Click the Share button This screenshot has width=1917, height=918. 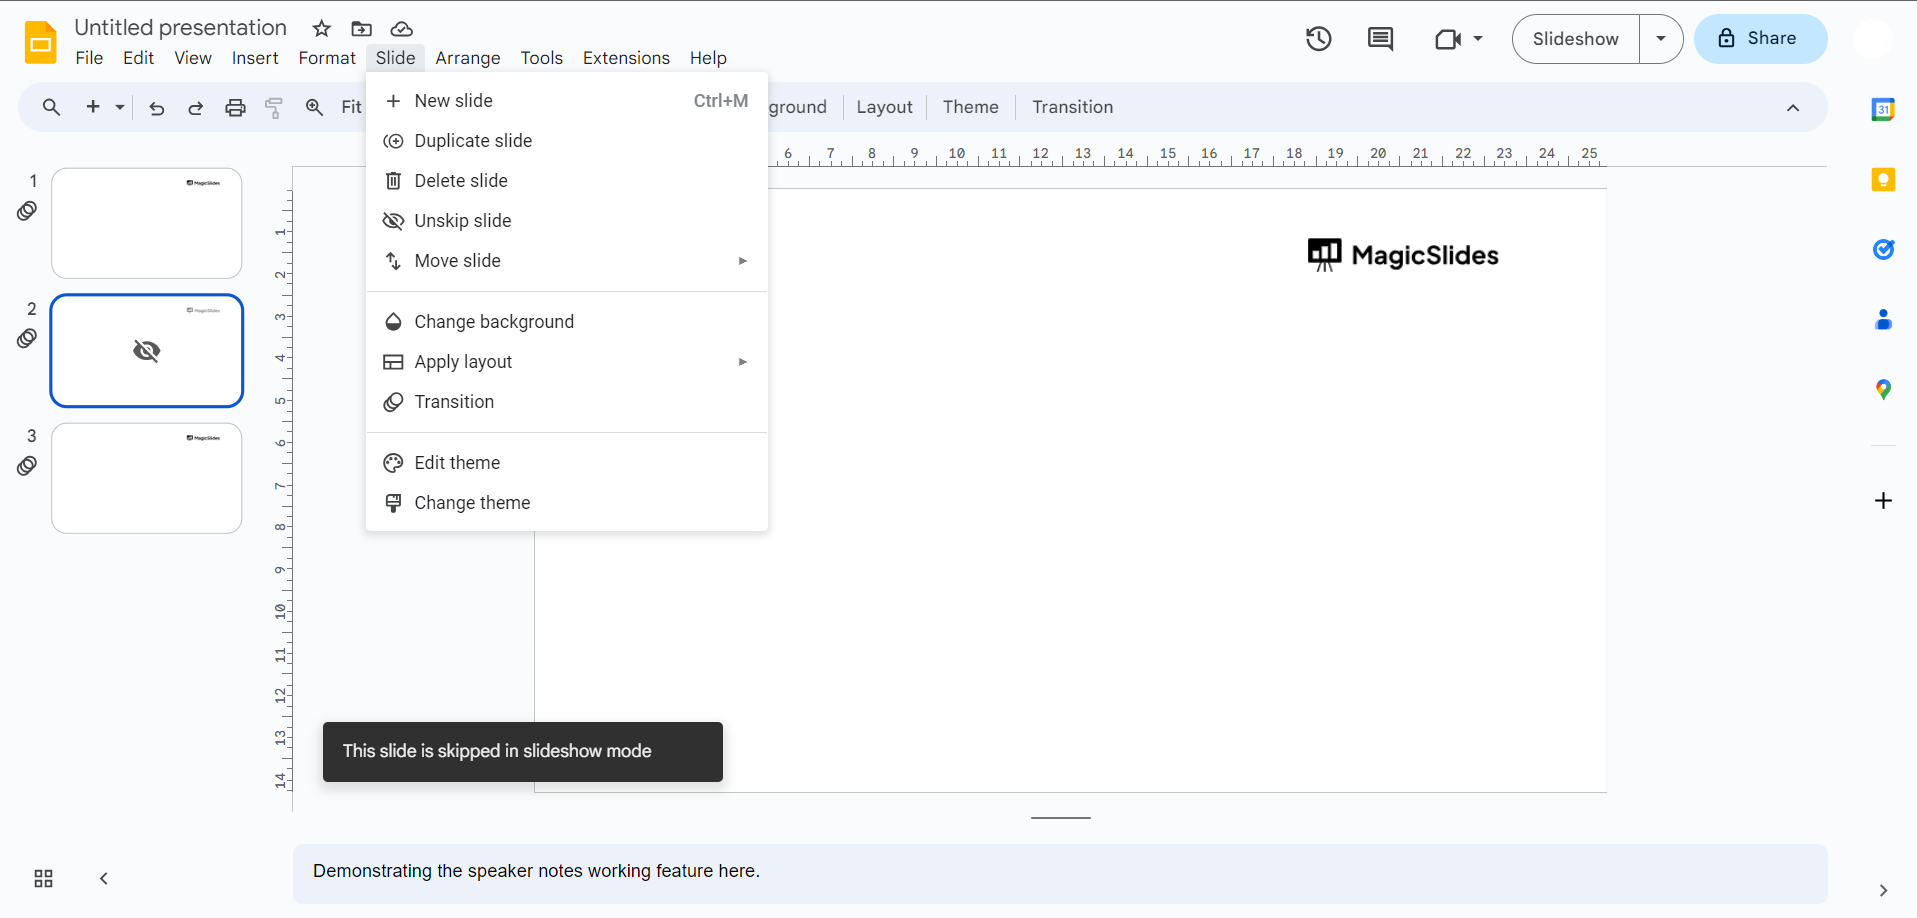pyautogui.click(x=1760, y=39)
